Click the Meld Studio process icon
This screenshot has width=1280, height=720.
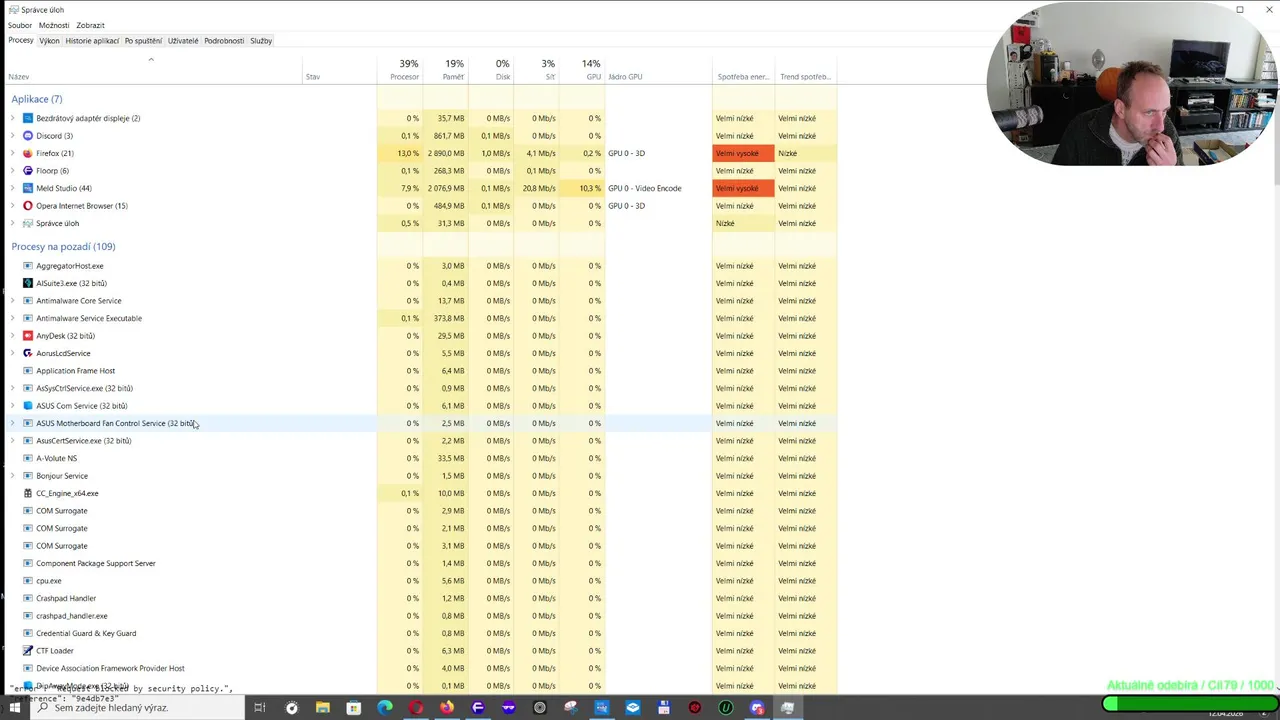pos(28,188)
